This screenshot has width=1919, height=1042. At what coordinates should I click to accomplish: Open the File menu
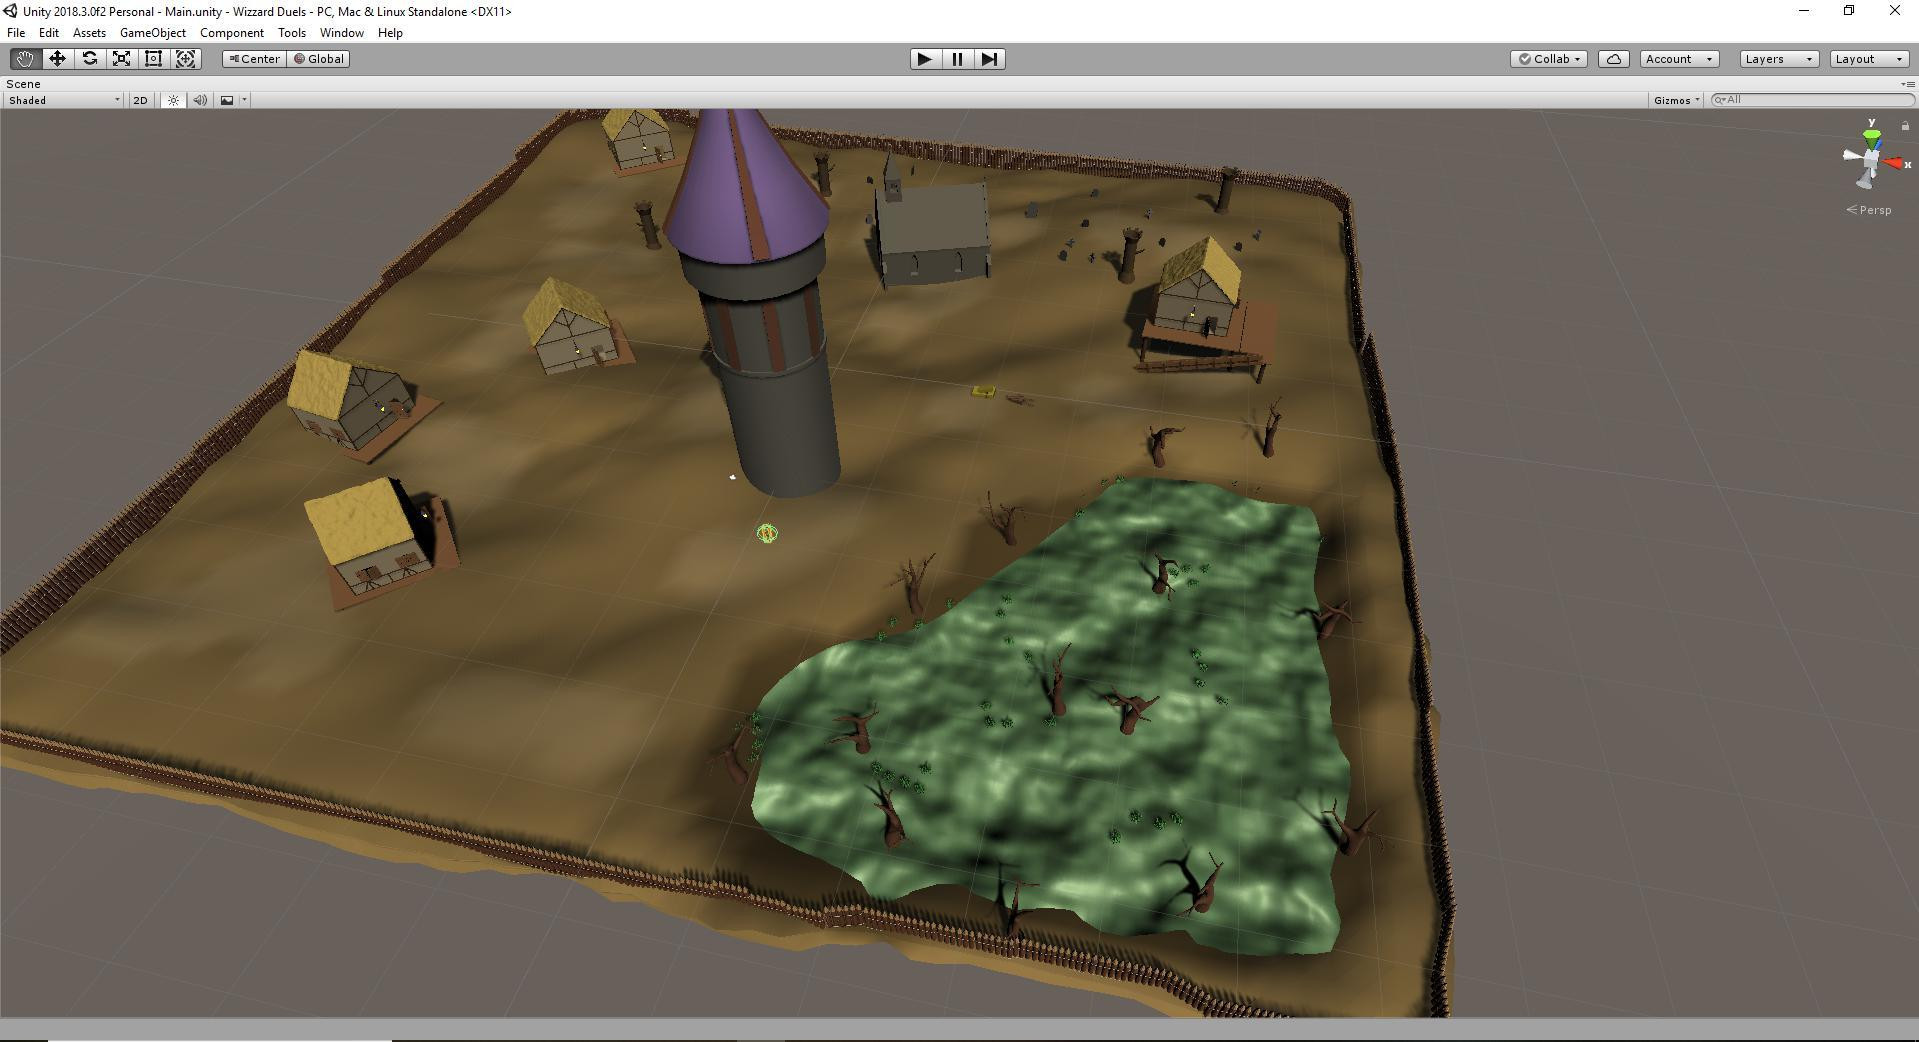16,33
